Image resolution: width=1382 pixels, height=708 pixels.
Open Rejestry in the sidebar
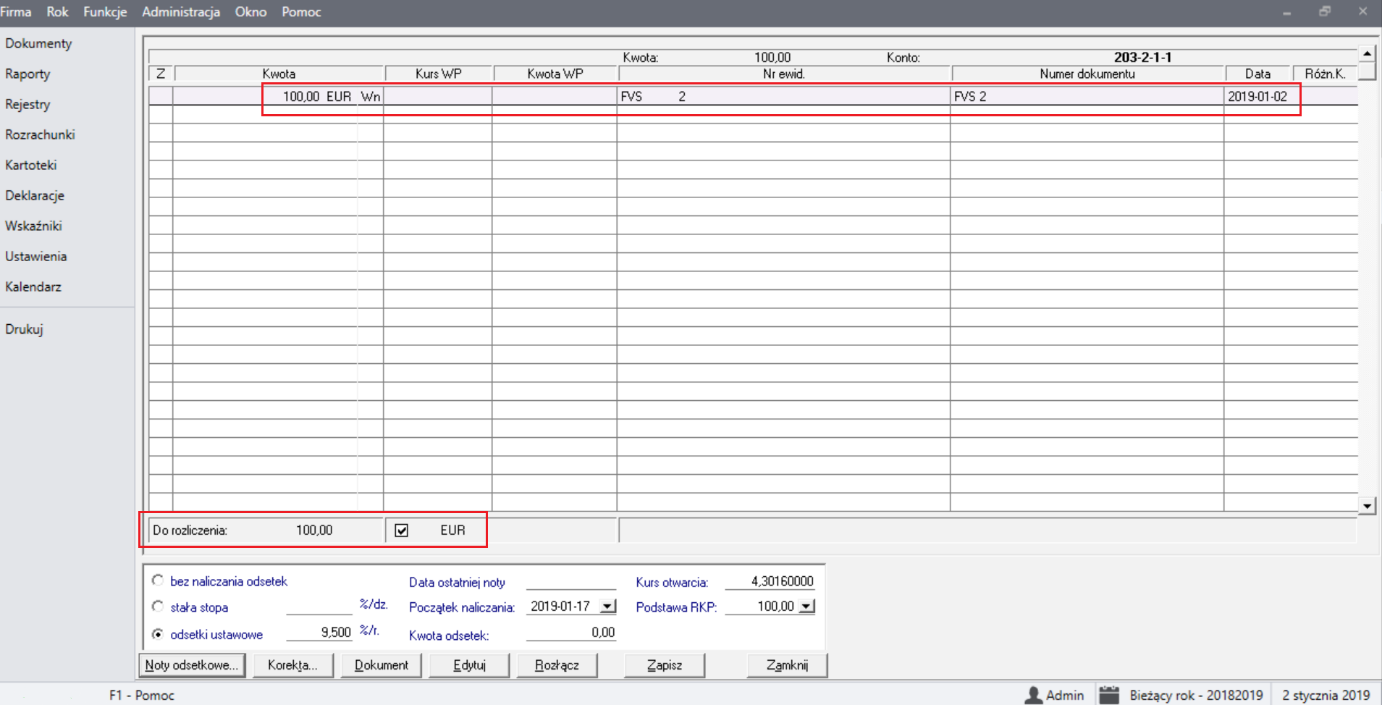[27, 104]
